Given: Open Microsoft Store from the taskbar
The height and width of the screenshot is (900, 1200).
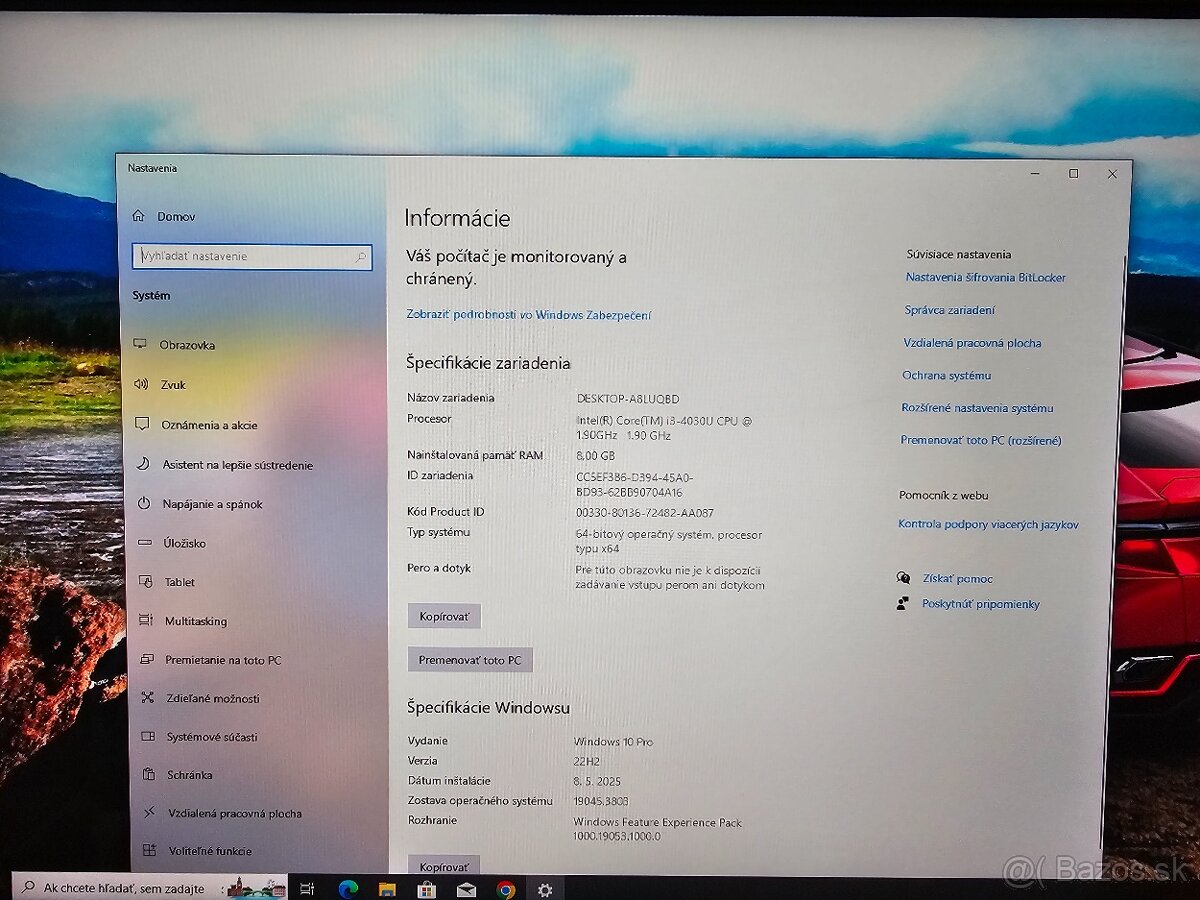Looking at the screenshot, I should pyautogui.click(x=426, y=888).
